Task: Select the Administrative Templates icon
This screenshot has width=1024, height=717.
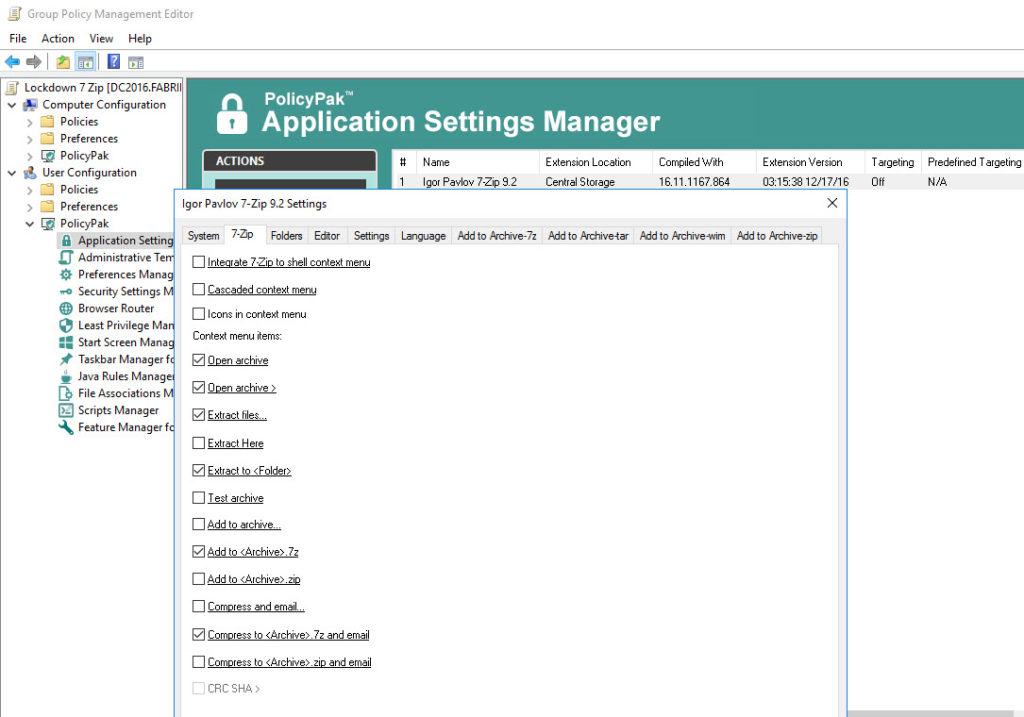Action: click(x=66, y=257)
